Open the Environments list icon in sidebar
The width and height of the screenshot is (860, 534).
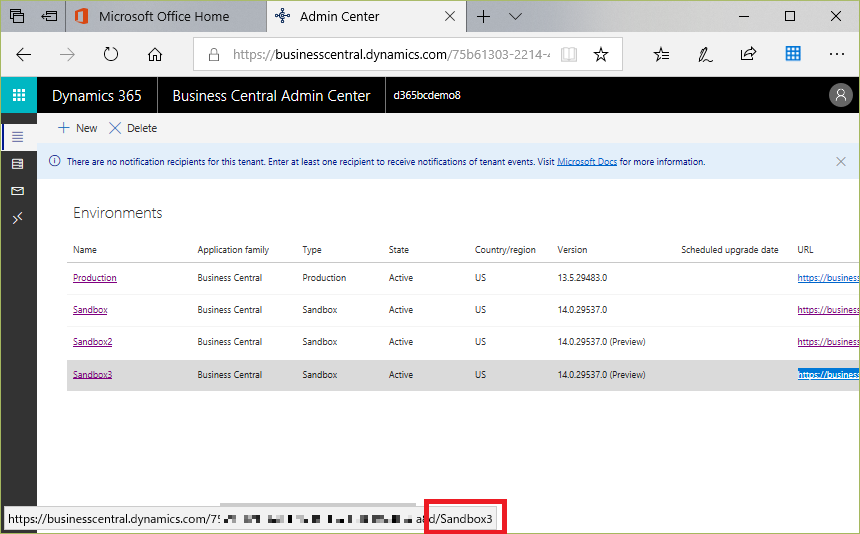(x=18, y=137)
